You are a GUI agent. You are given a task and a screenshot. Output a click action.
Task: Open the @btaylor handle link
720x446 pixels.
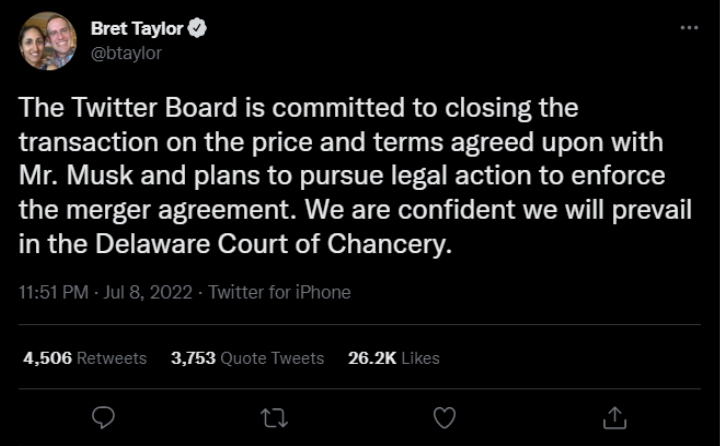click(x=125, y=53)
